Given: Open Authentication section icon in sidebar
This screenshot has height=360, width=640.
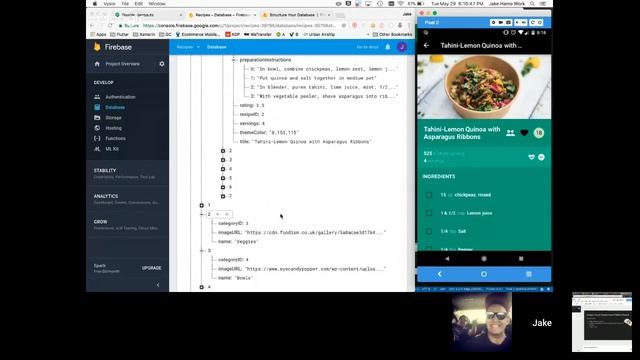Looking at the screenshot, I should [97, 97].
